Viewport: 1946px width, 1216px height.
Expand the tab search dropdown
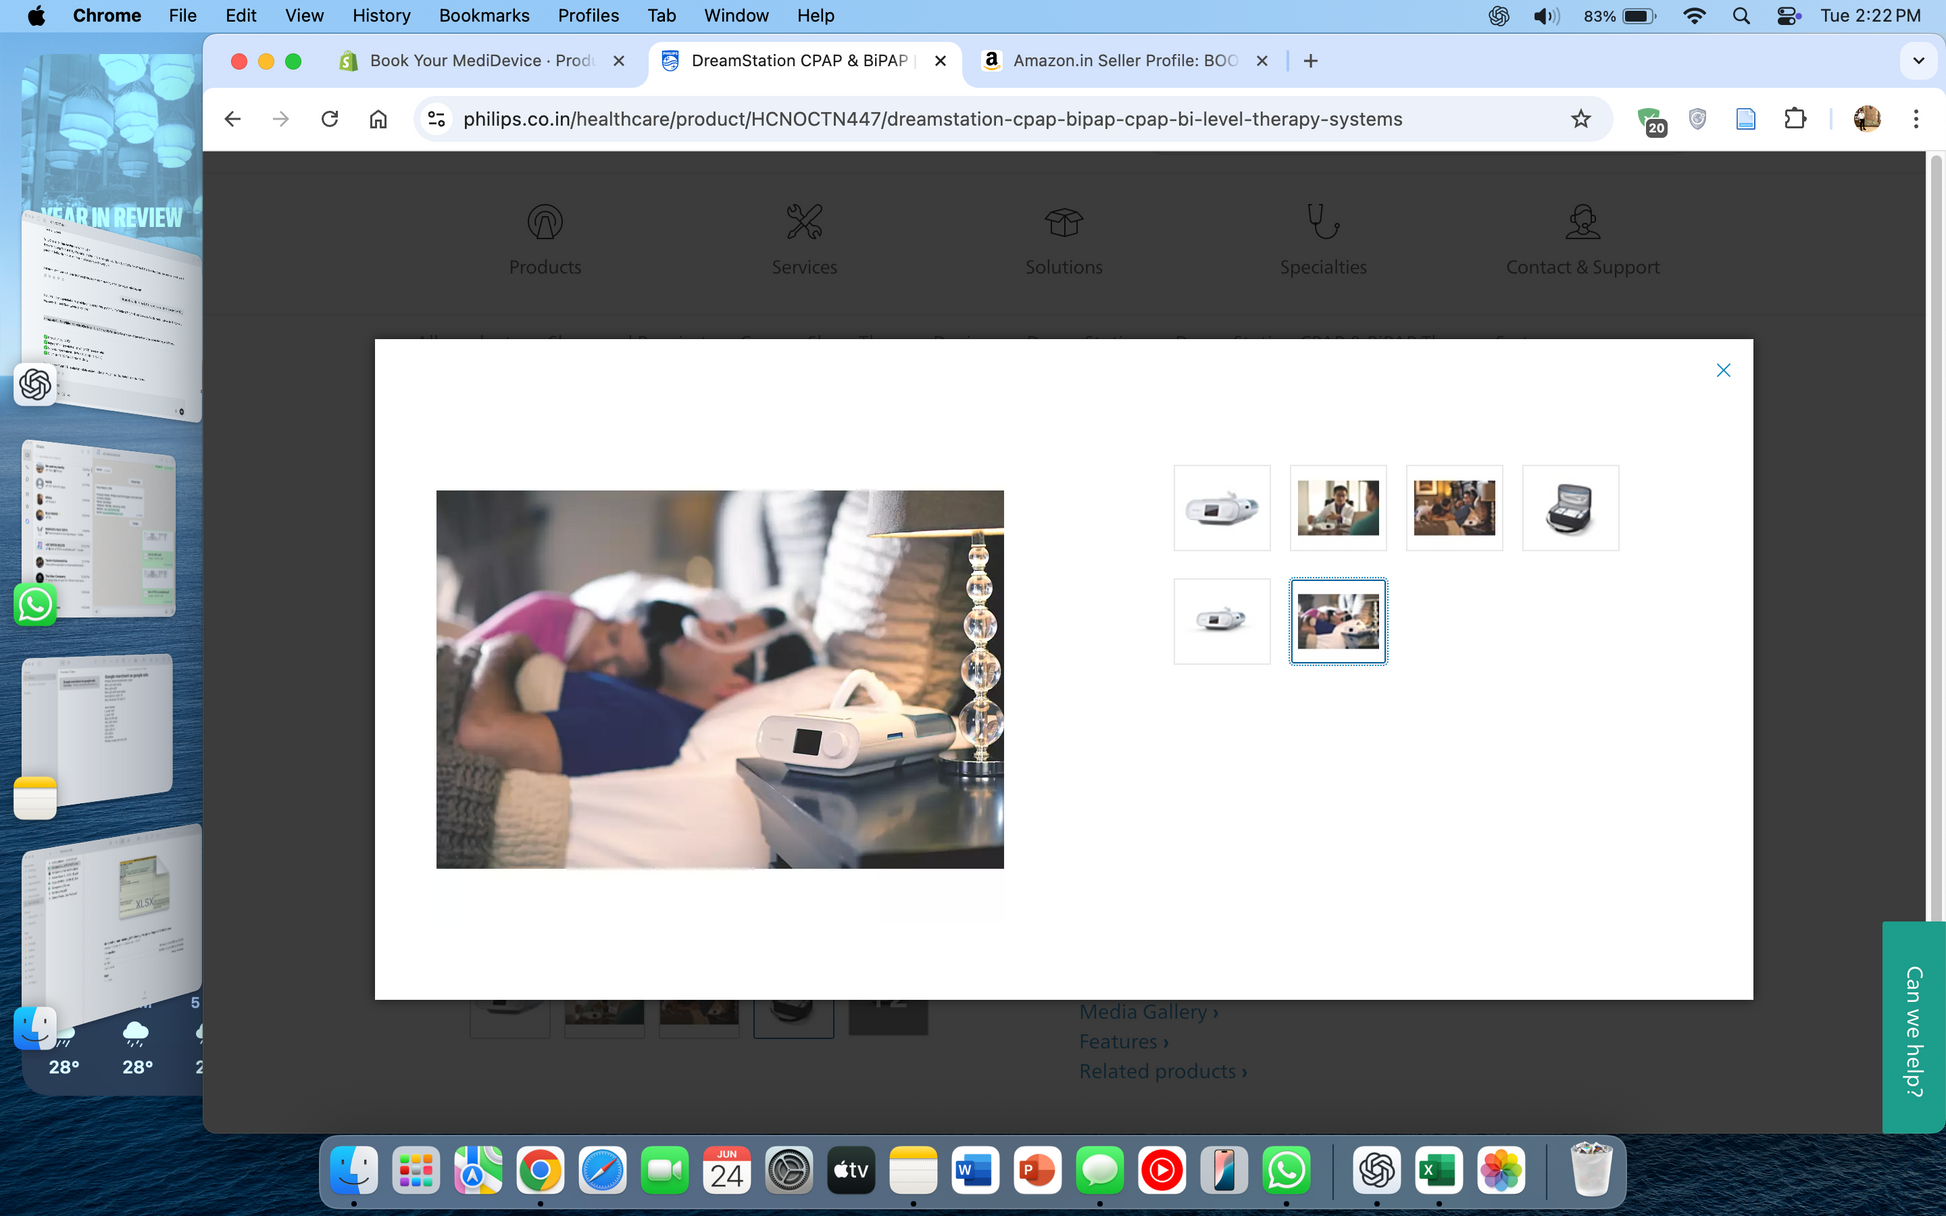tap(1918, 61)
